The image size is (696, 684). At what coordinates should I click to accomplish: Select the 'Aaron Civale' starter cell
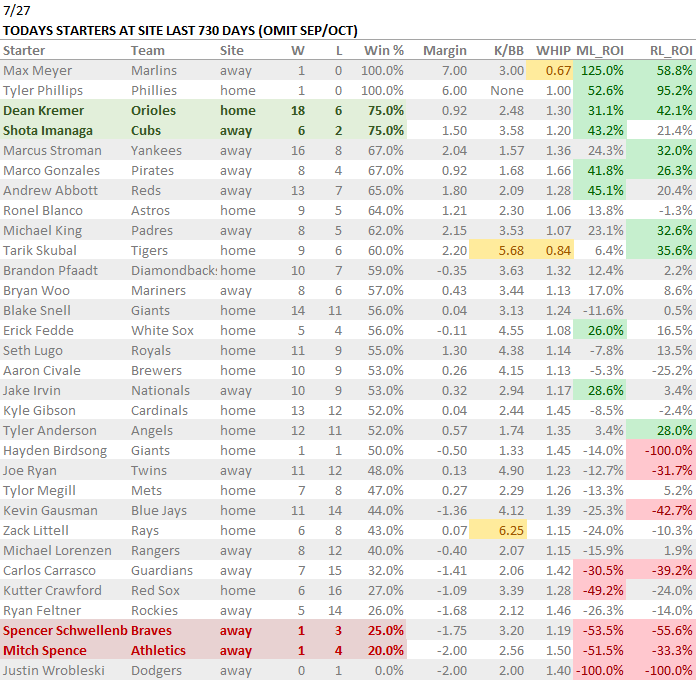tap(42, 370)
